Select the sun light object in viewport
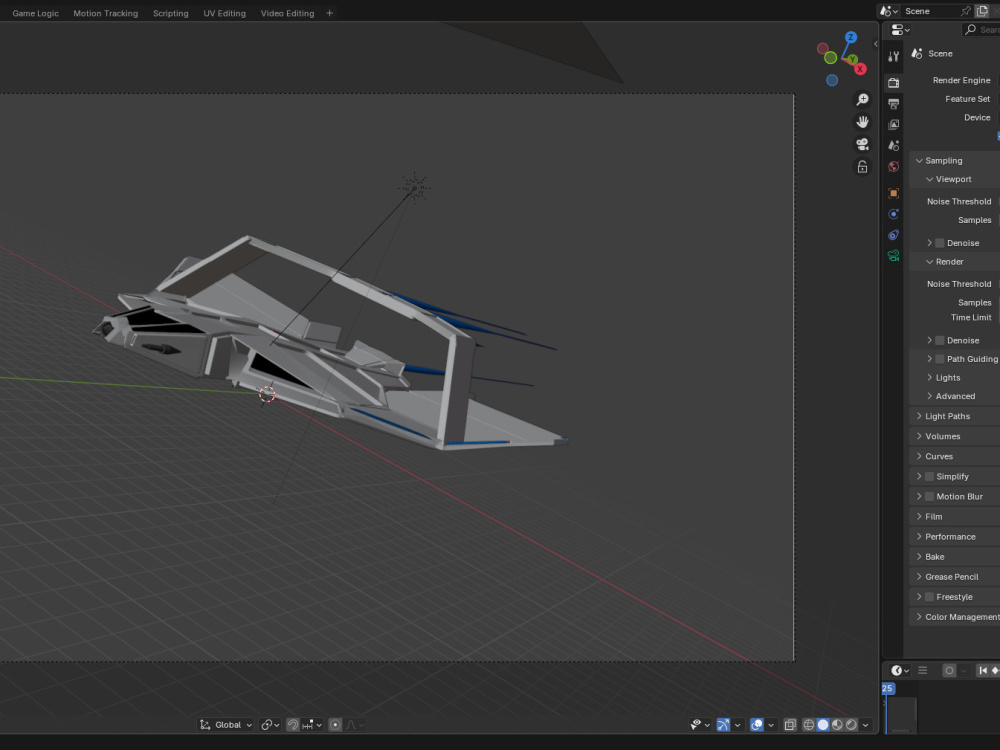1000x750 pixels. tap(415, 188)
